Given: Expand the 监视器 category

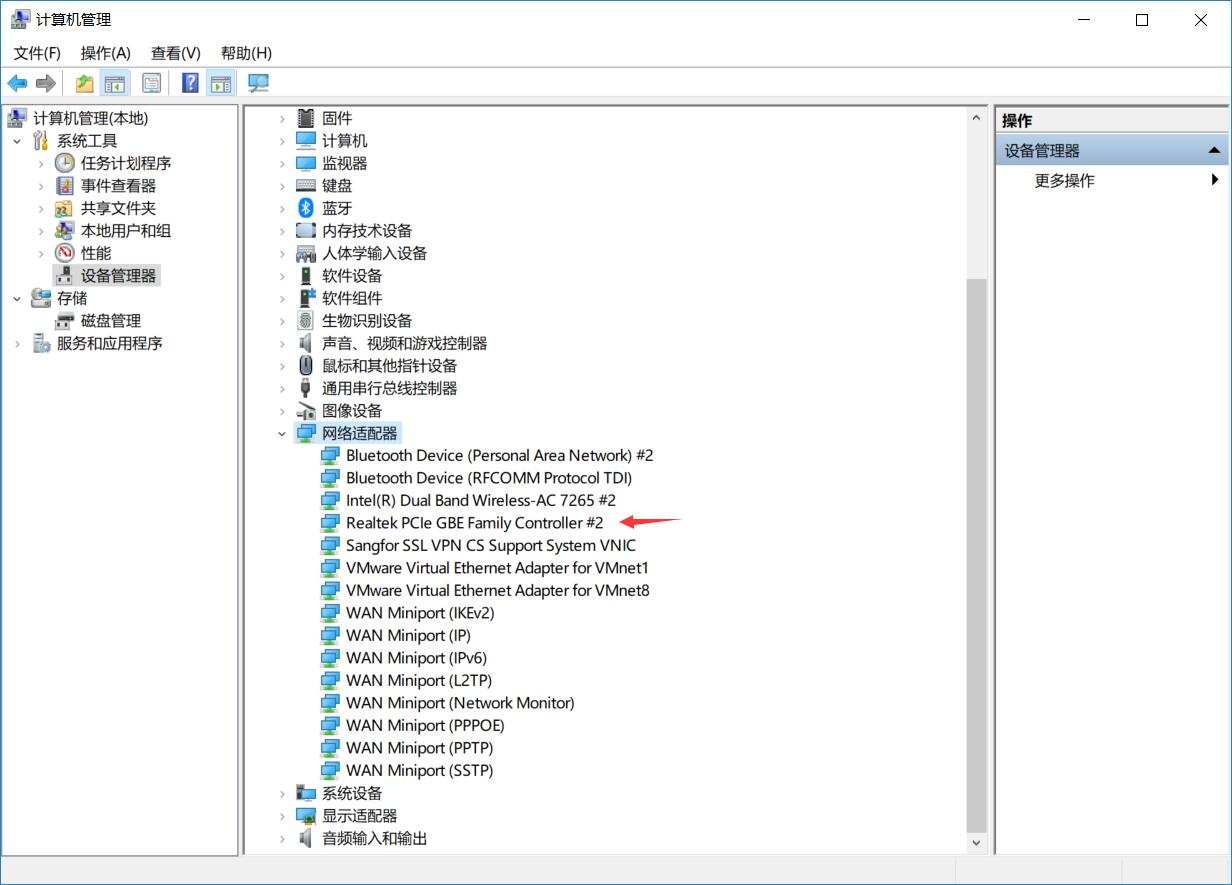Looking at the screenshot, I should [283, 163].
